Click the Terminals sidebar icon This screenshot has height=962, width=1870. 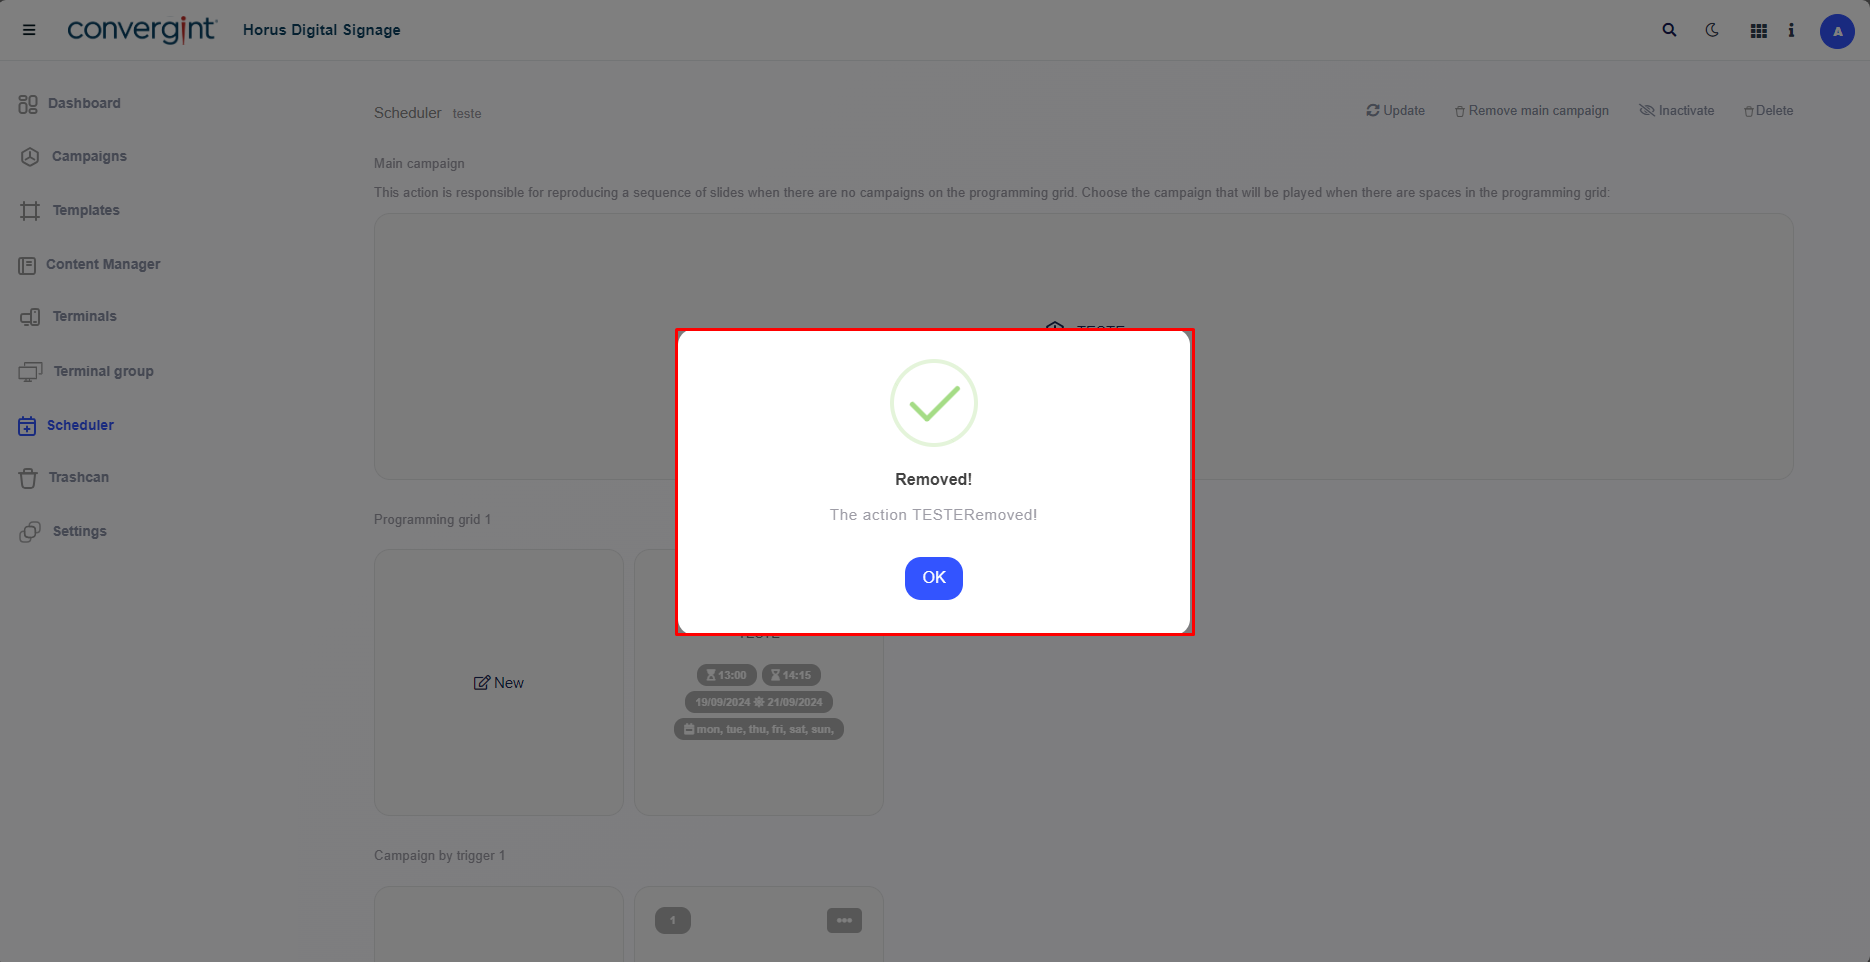(30, 317)
